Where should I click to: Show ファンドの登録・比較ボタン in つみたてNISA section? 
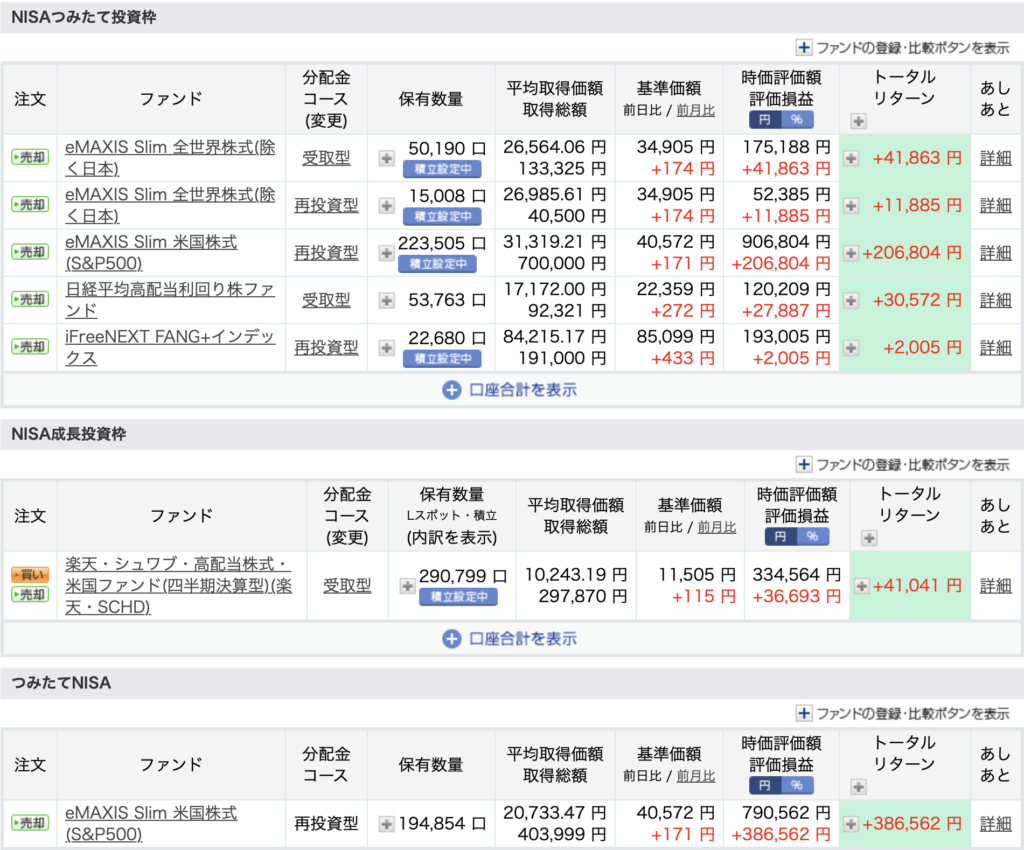[x=902, y=713]
